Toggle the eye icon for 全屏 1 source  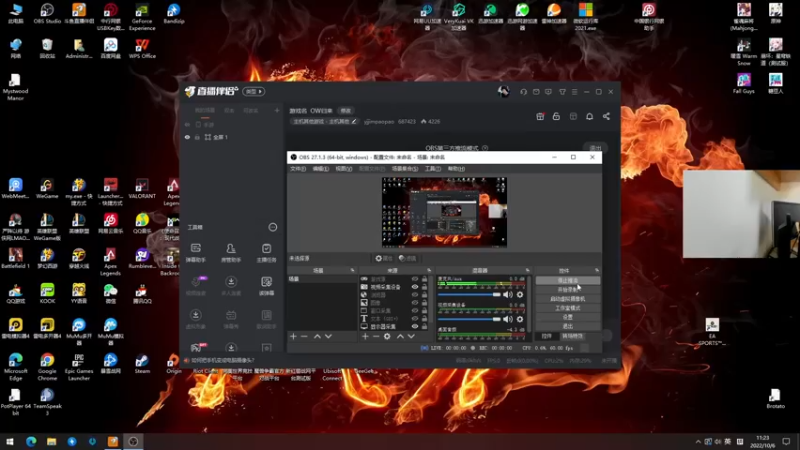point(187,137)
